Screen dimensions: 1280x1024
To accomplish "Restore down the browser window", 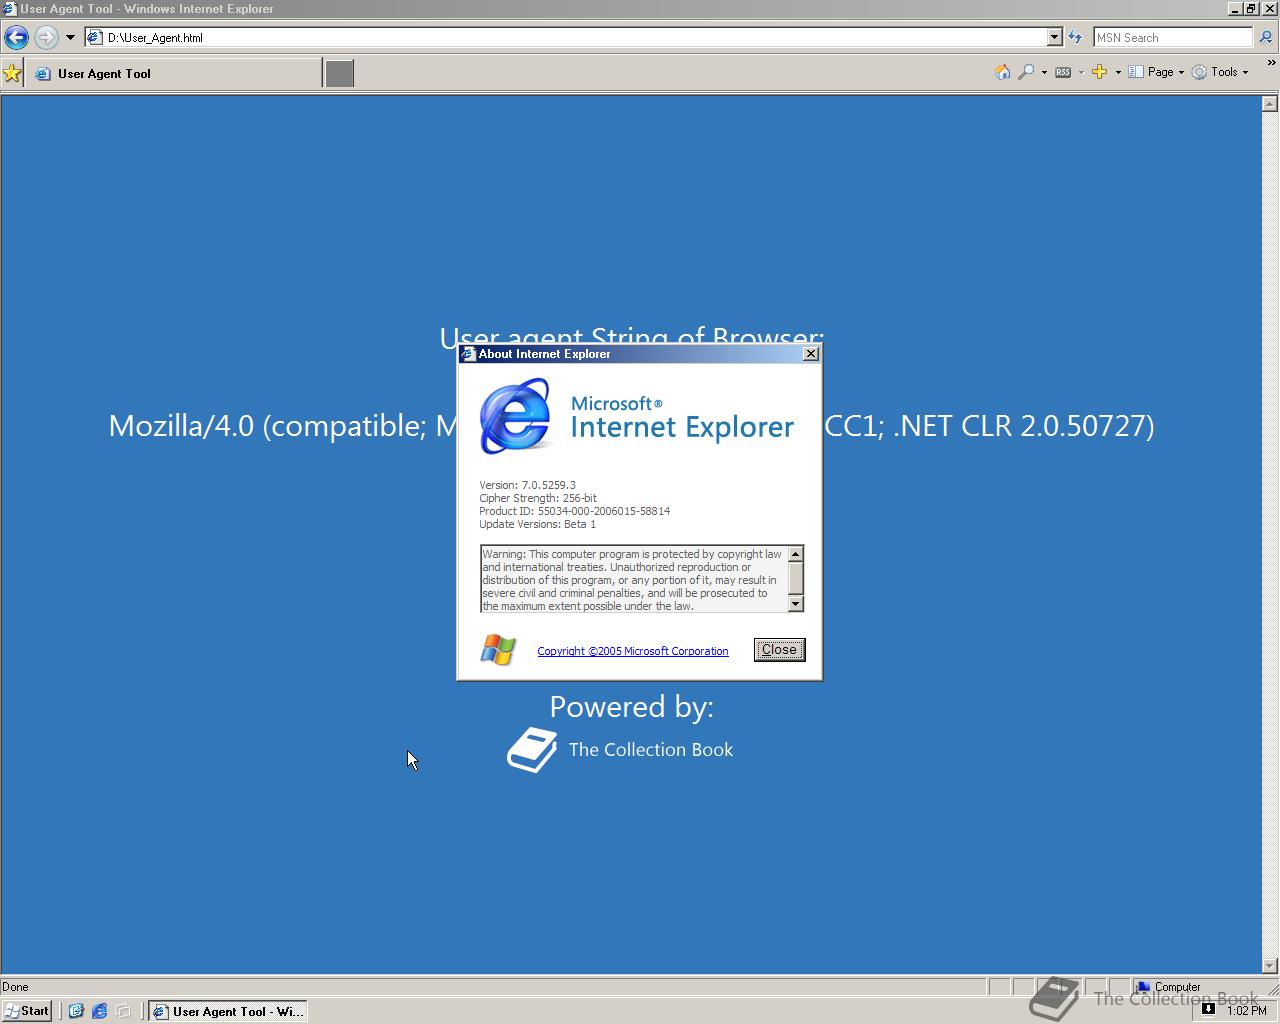I will click(x=1251, y=9).
